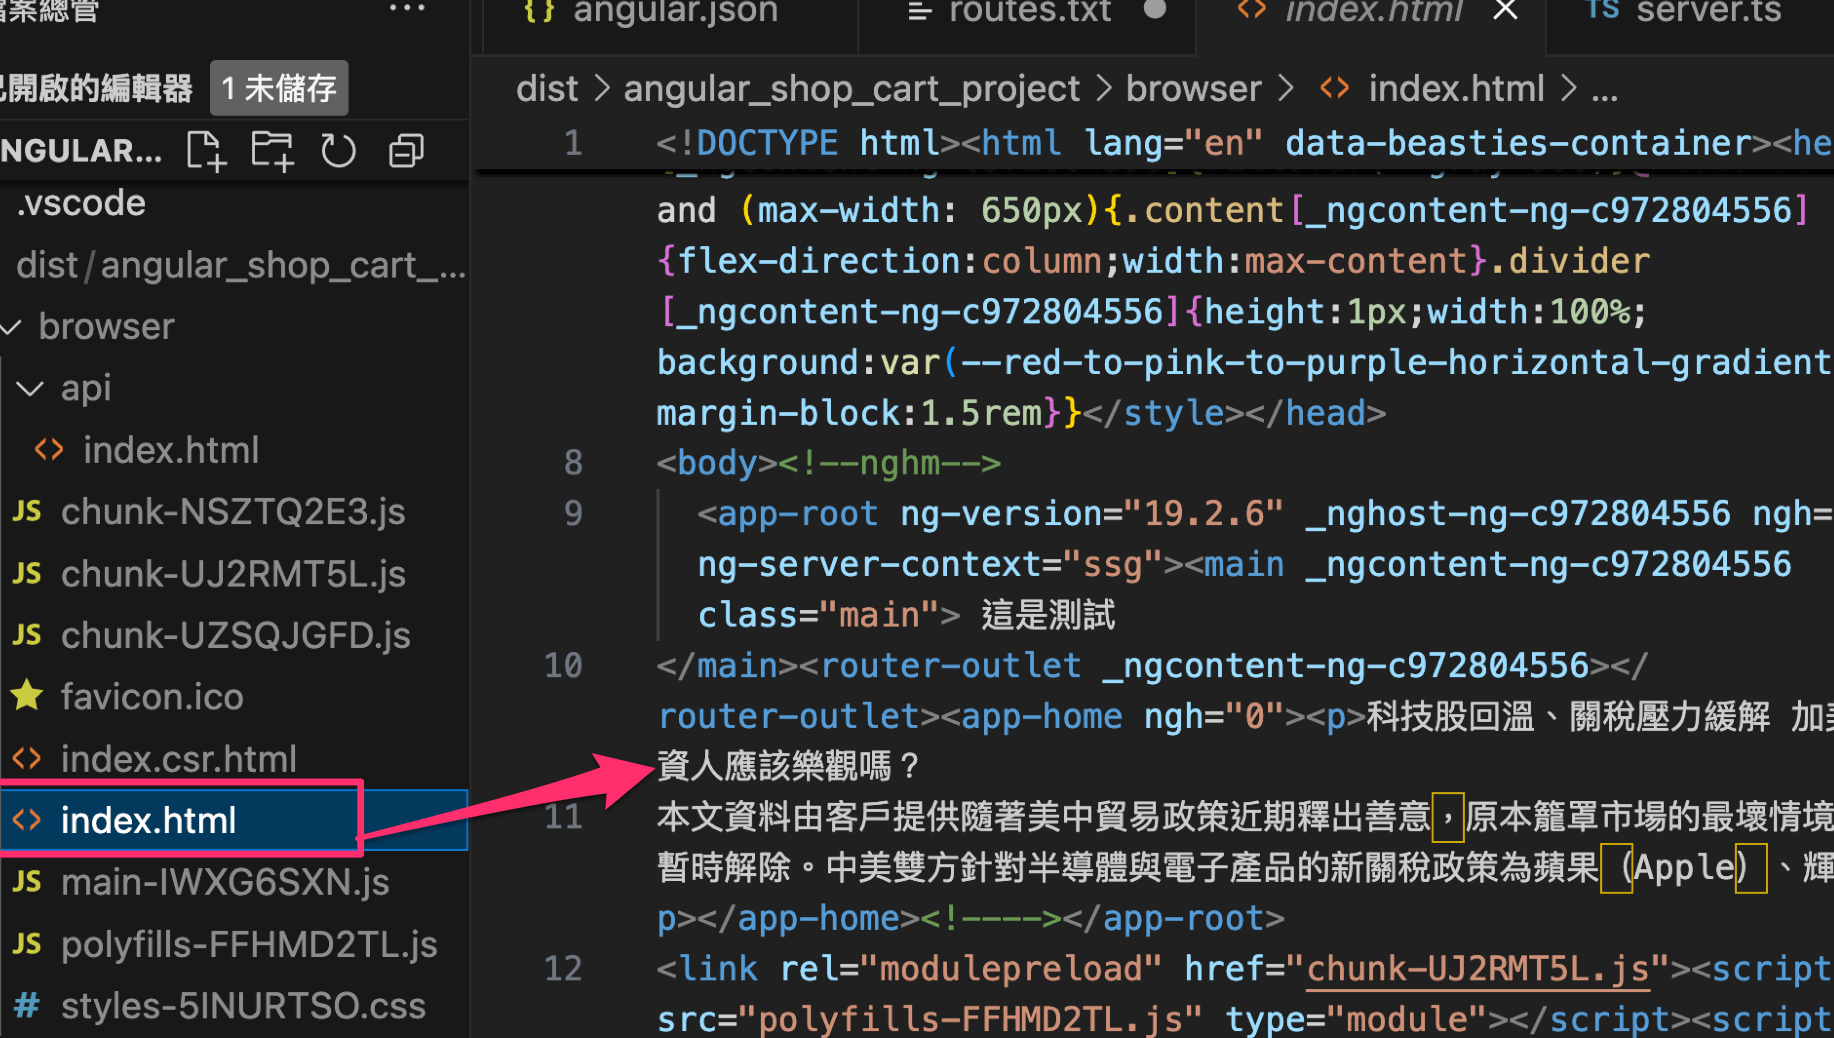The image size is (1834, 1038).
Task: Open main-IWXG6SXN.js in the explorer
Action: [225, 883]
